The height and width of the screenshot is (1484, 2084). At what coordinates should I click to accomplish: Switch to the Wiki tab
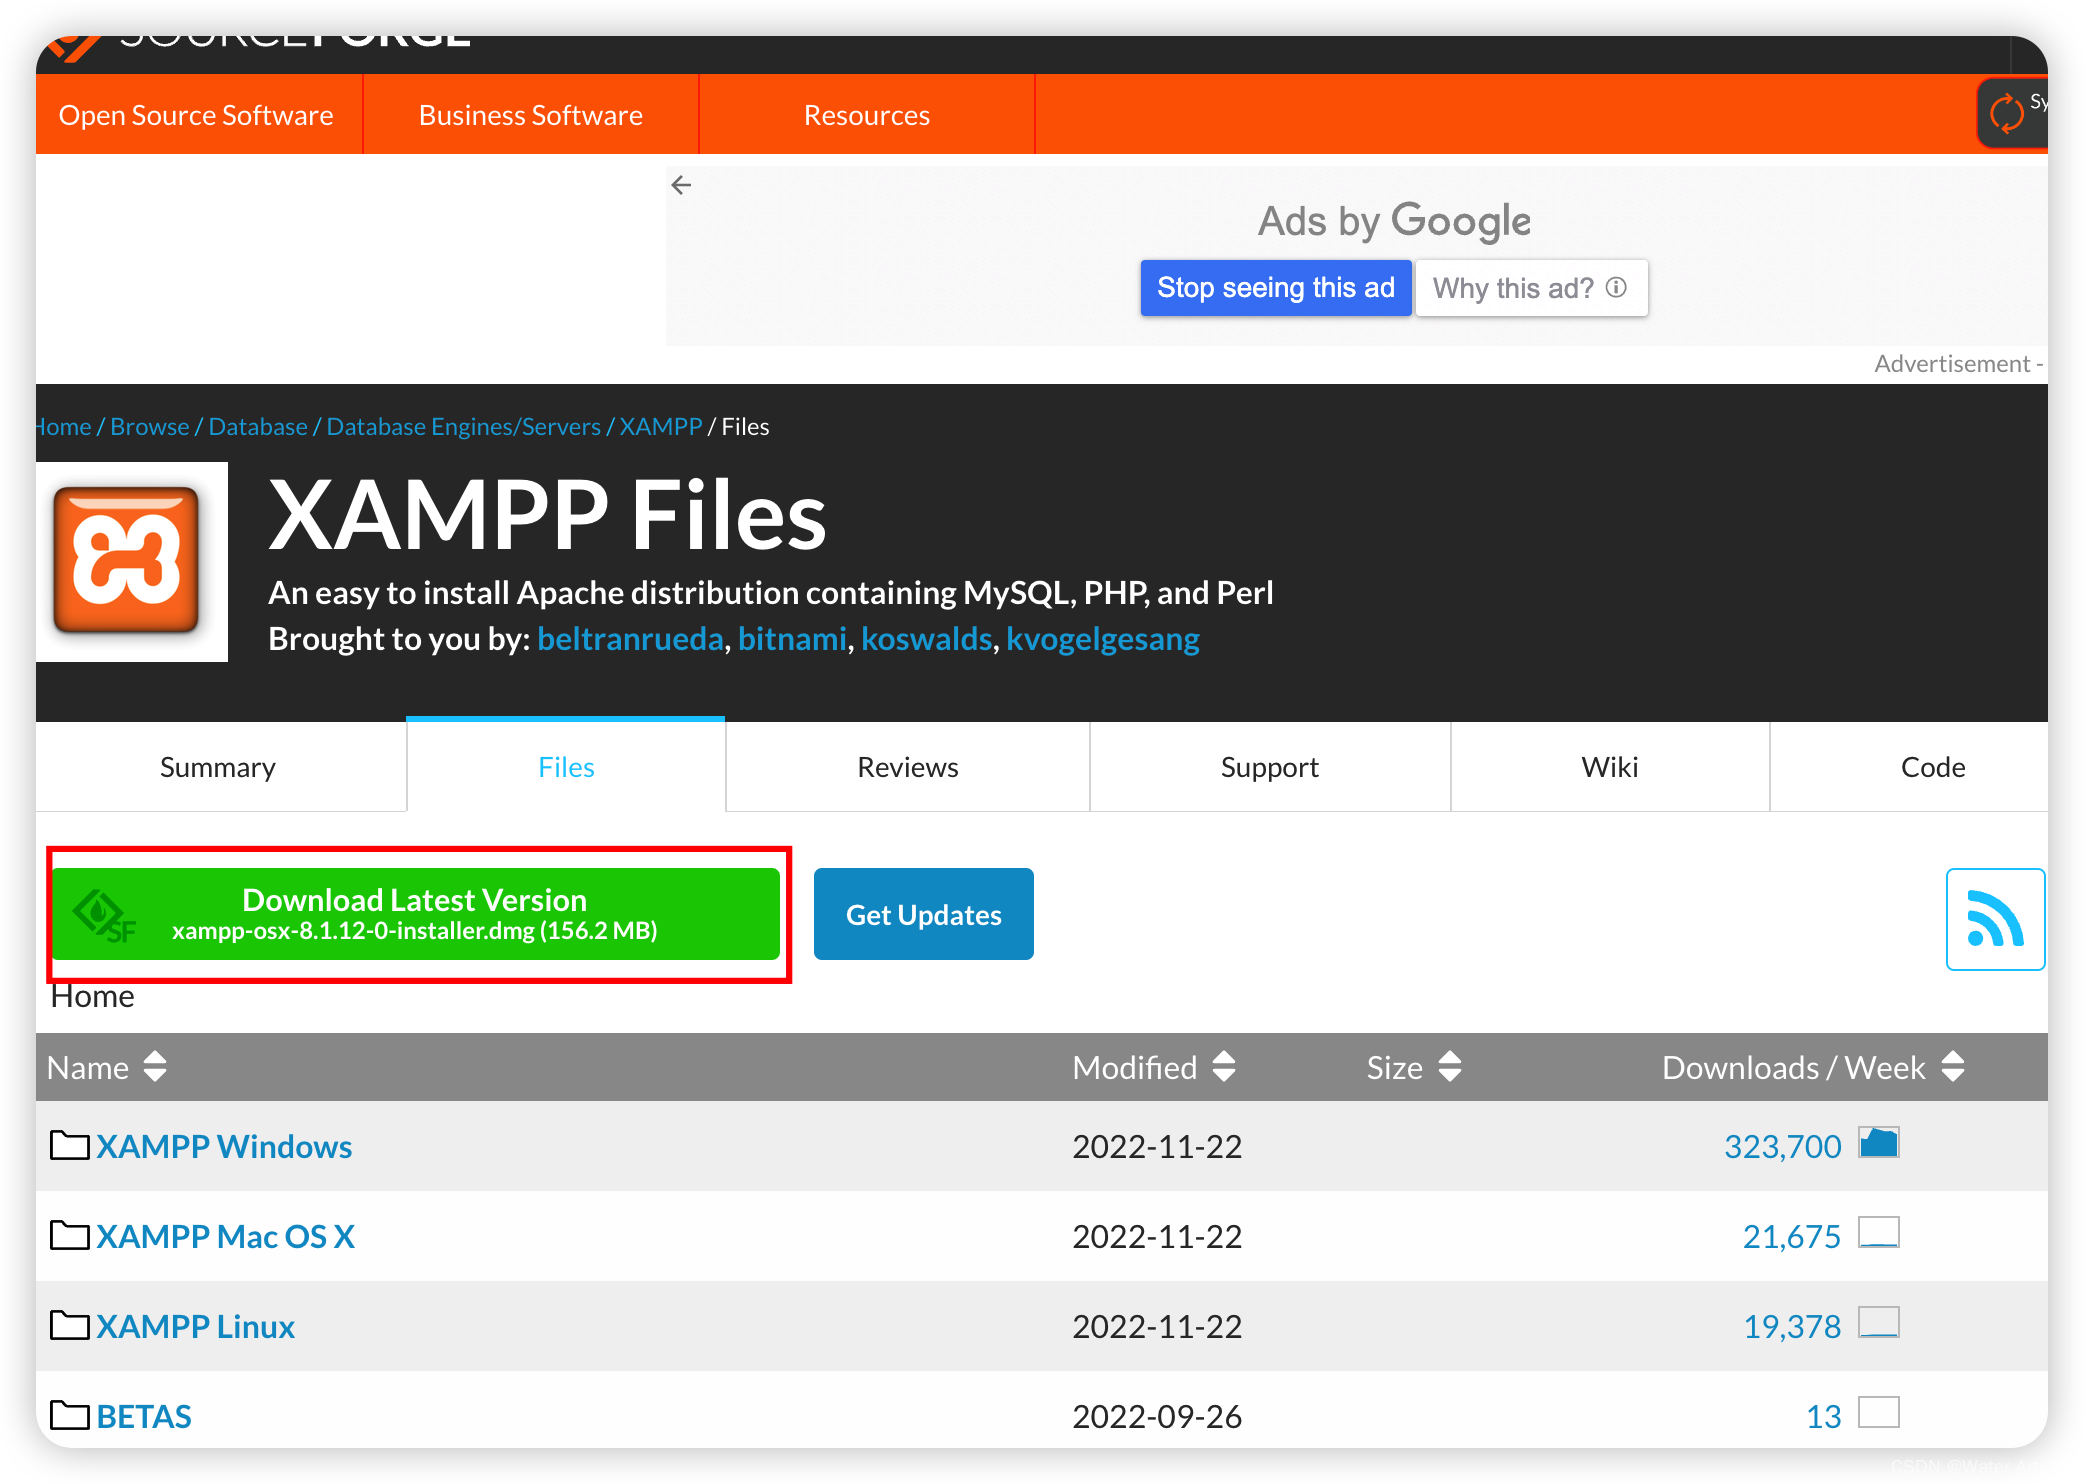(1609, 767)
